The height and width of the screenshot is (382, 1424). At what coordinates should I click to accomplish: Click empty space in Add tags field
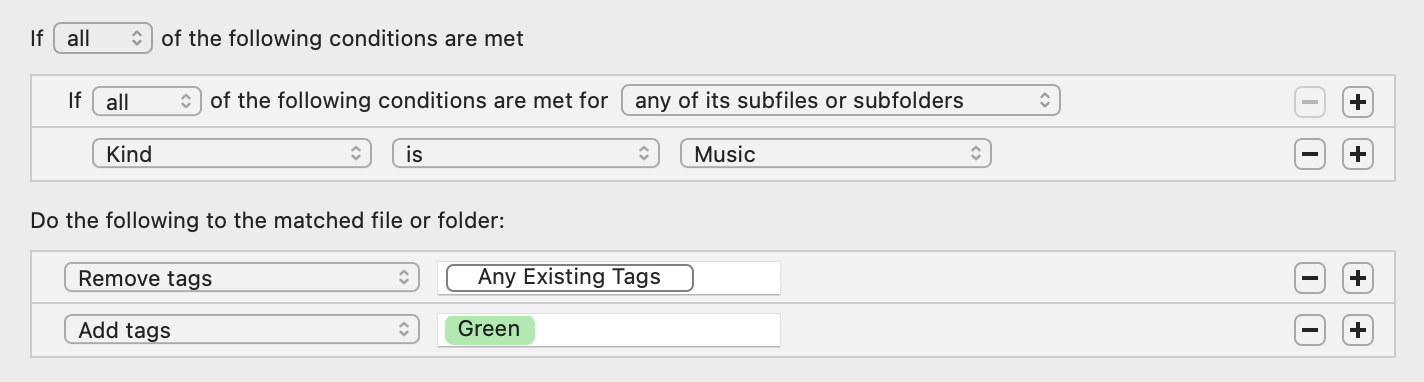click(x=657, y=330)
